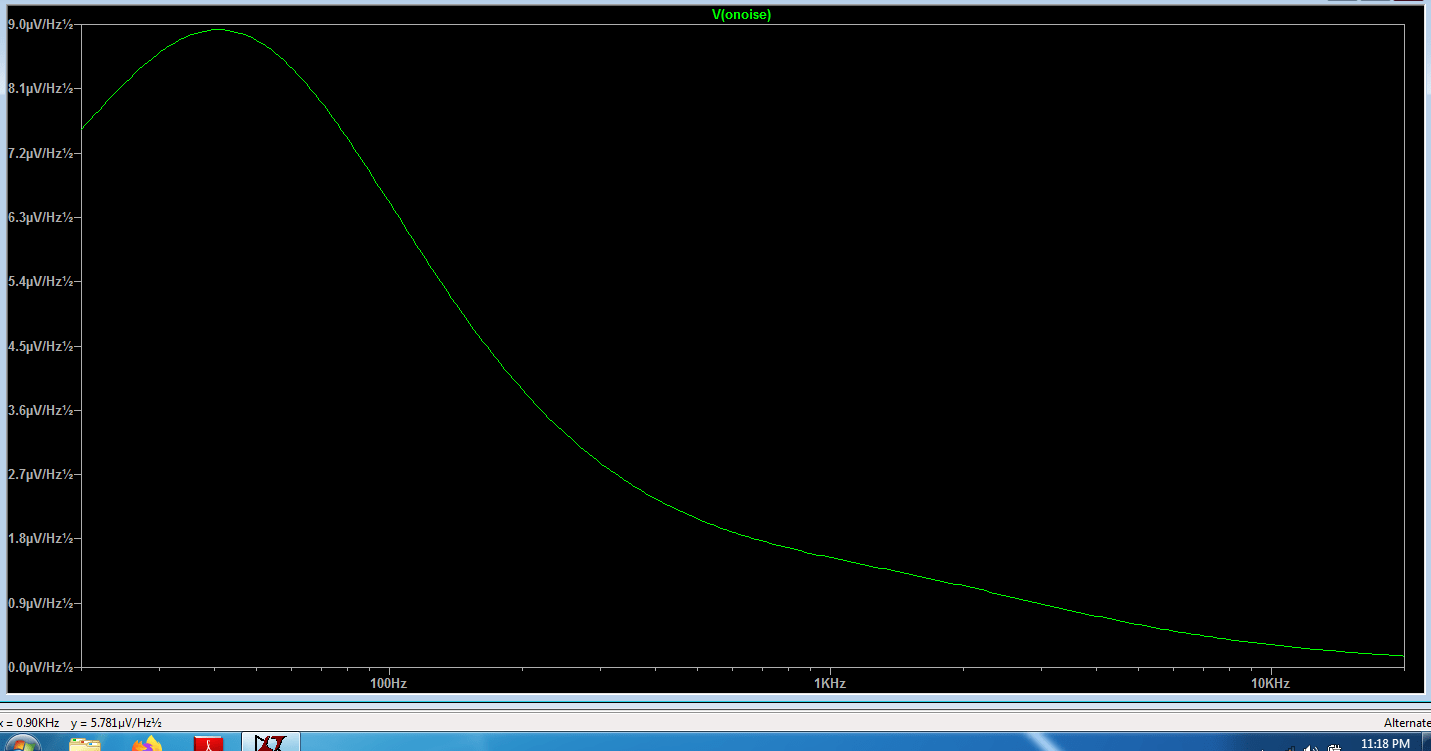Screen dimensions: 1431x751
Task: Click the Alternate status bar text
Action: (1407, 722)
